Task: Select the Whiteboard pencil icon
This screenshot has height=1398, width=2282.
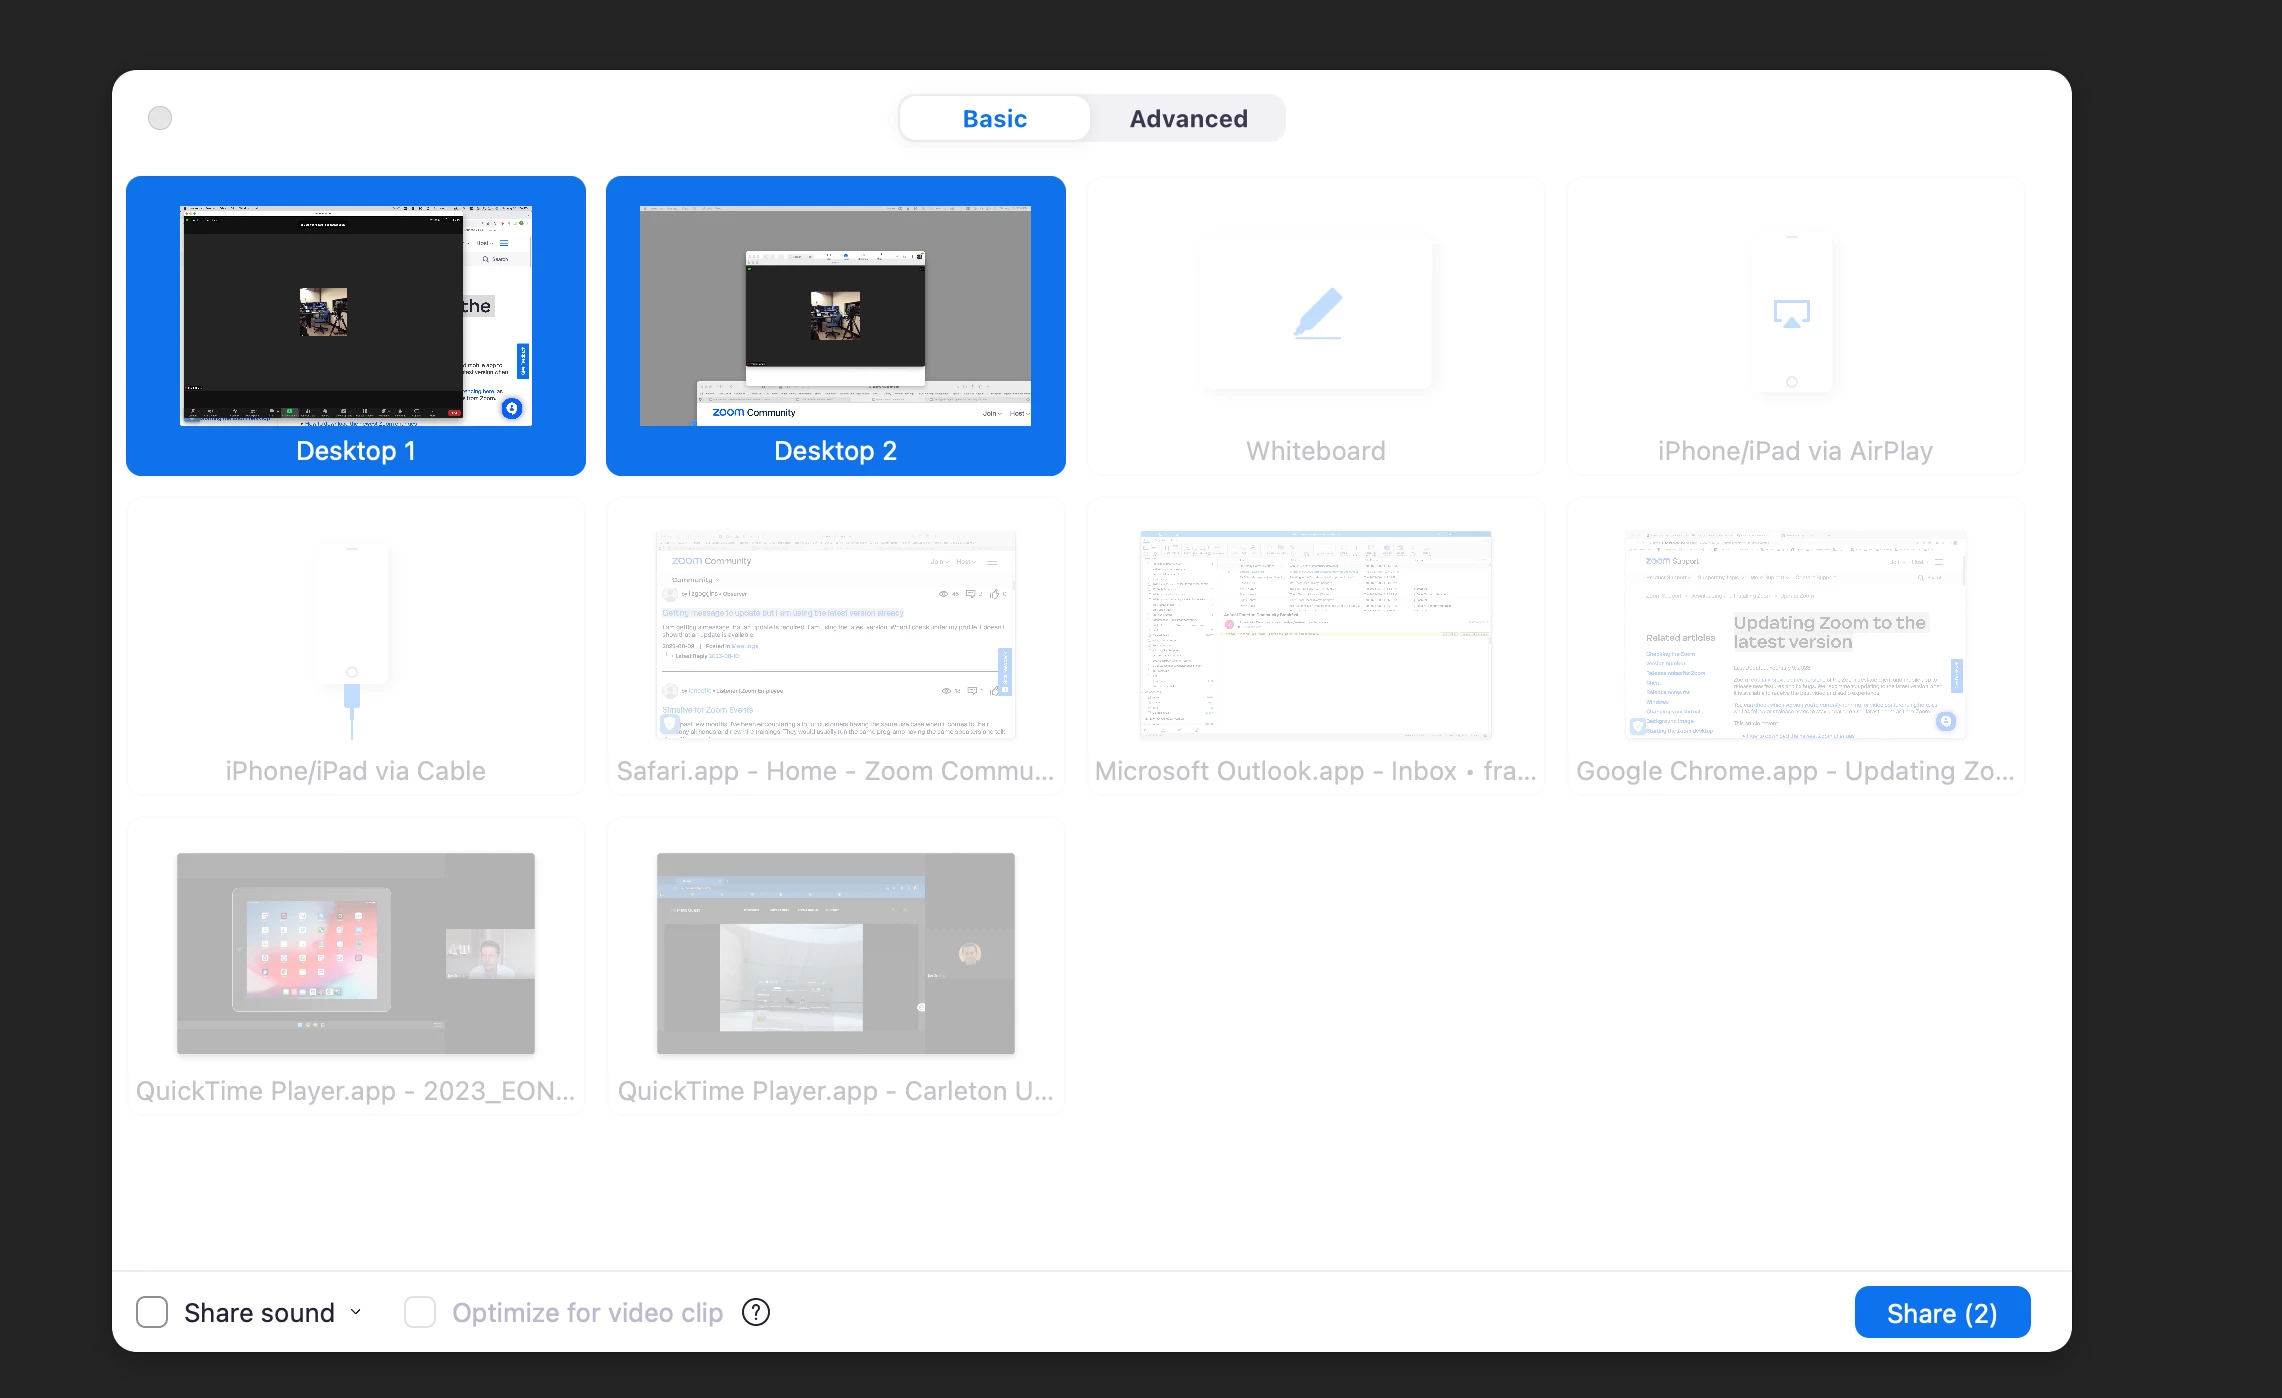Action: 1317,313
